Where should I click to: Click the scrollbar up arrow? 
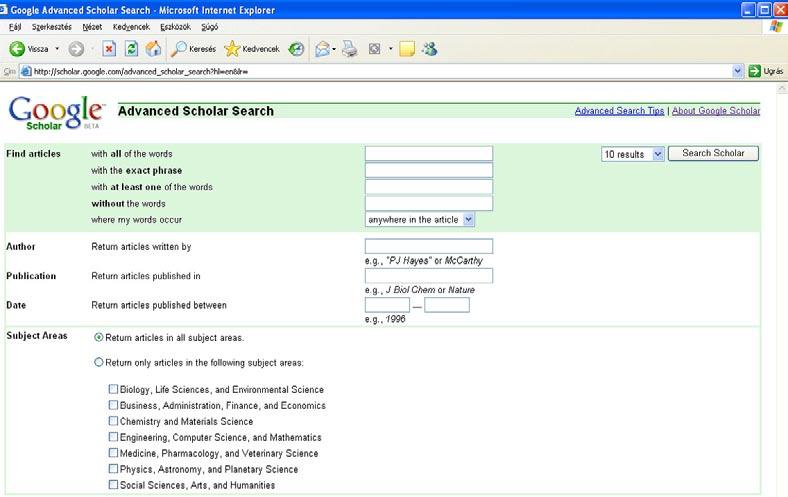coord(782,88)
